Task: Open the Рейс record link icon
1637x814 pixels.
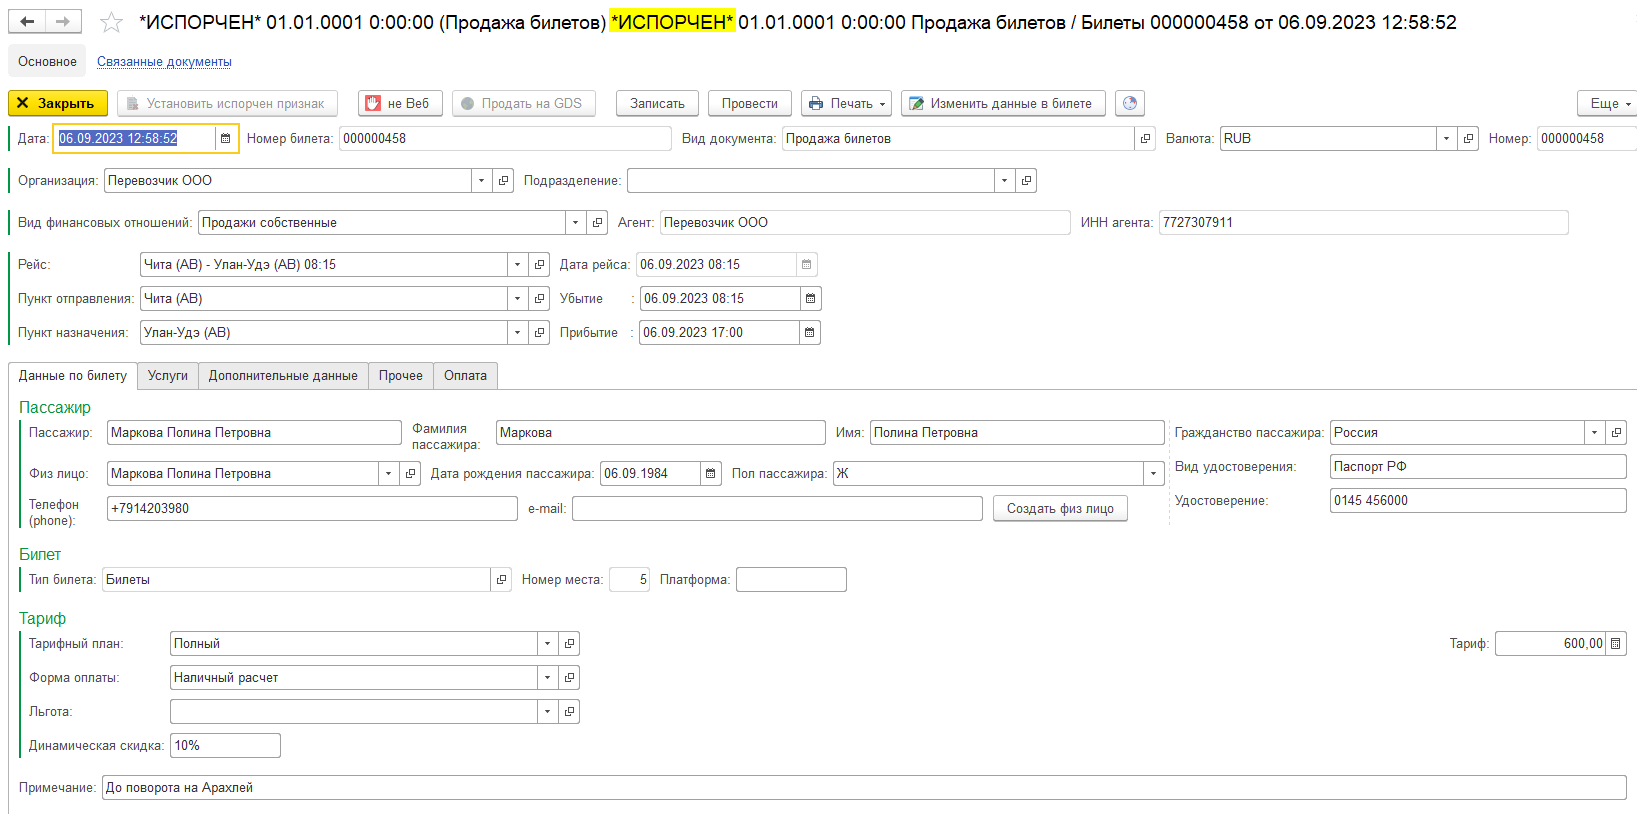Action: click(x=540, y=265)
